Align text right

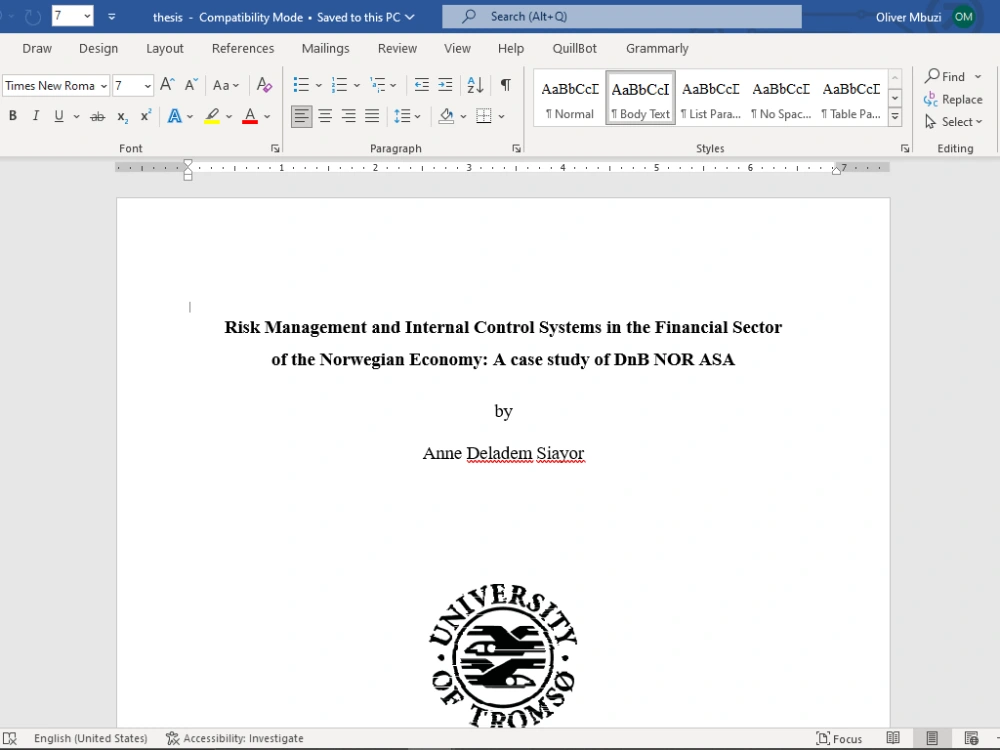click(348, 116)
